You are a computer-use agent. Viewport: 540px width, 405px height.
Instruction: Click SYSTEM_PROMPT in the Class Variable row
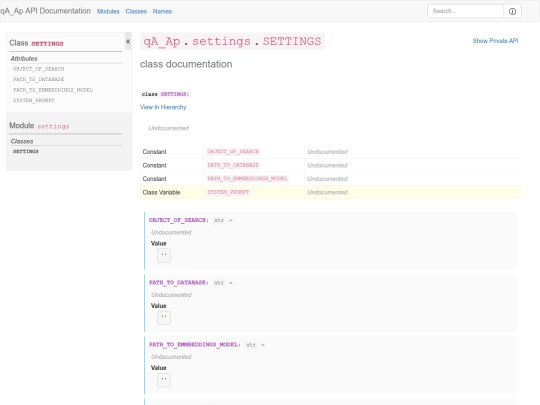coord(228,192)
